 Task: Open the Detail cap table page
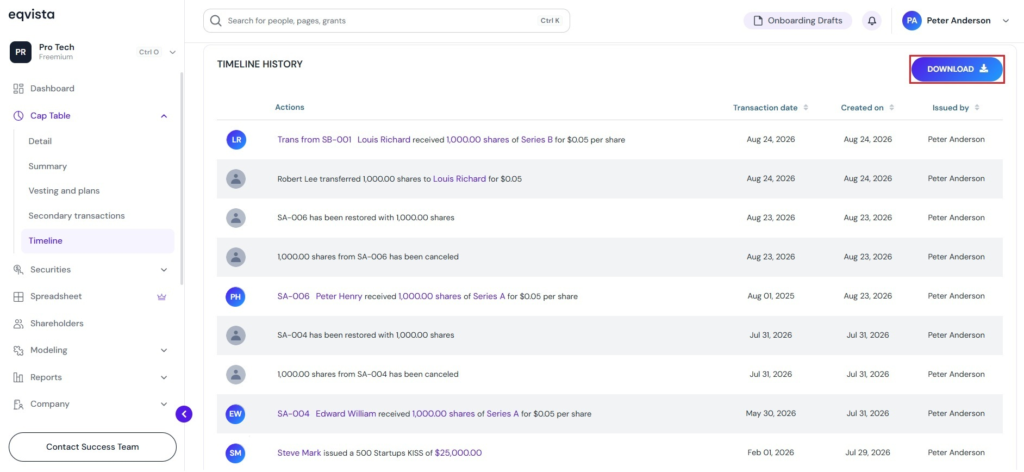(40, 141)
